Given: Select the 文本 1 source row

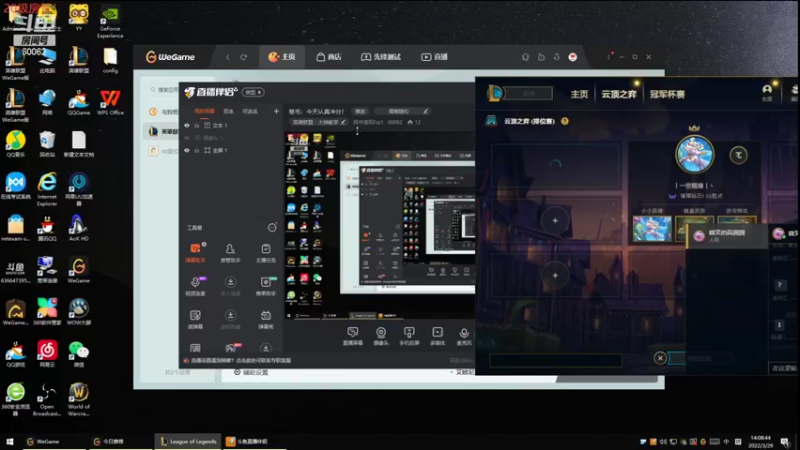Looking at the screenshot, I should click(x=231, y=126).
